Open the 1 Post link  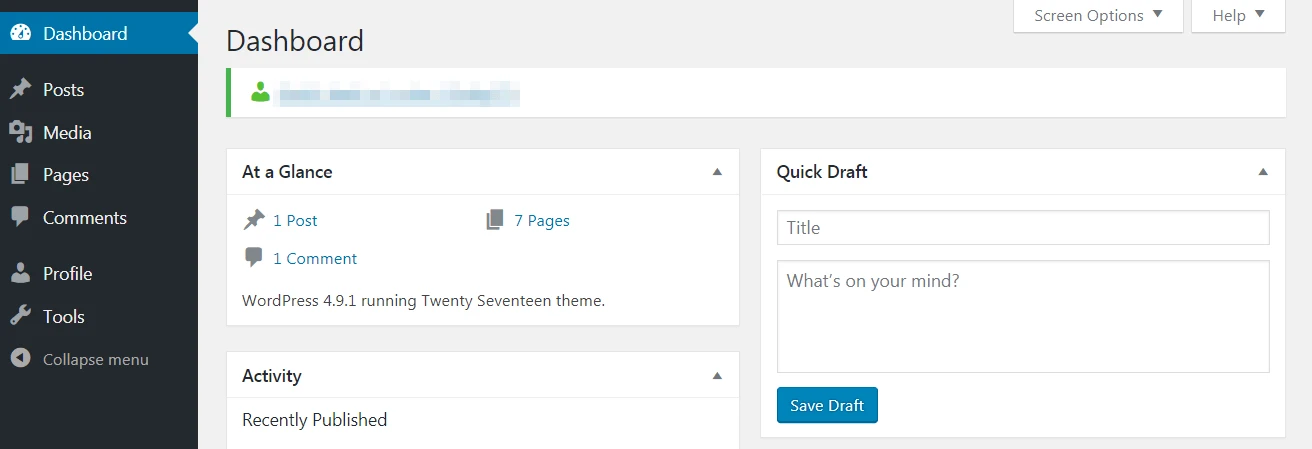tap(295, 220)
